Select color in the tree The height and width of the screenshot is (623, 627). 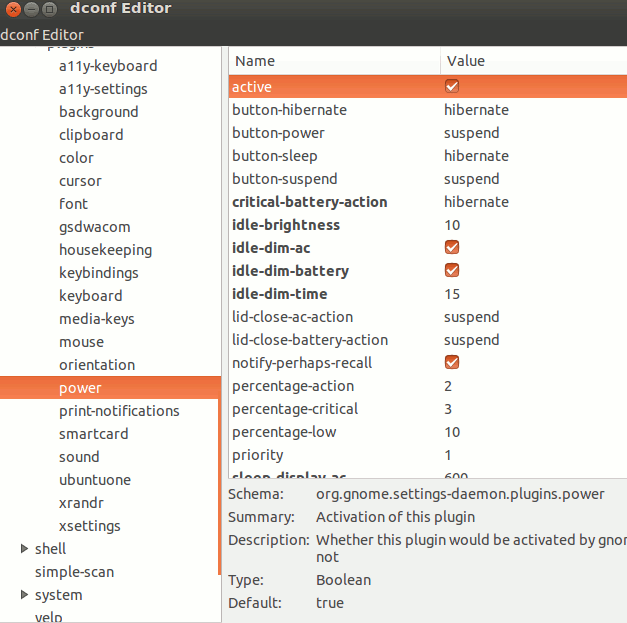point(76,158)
